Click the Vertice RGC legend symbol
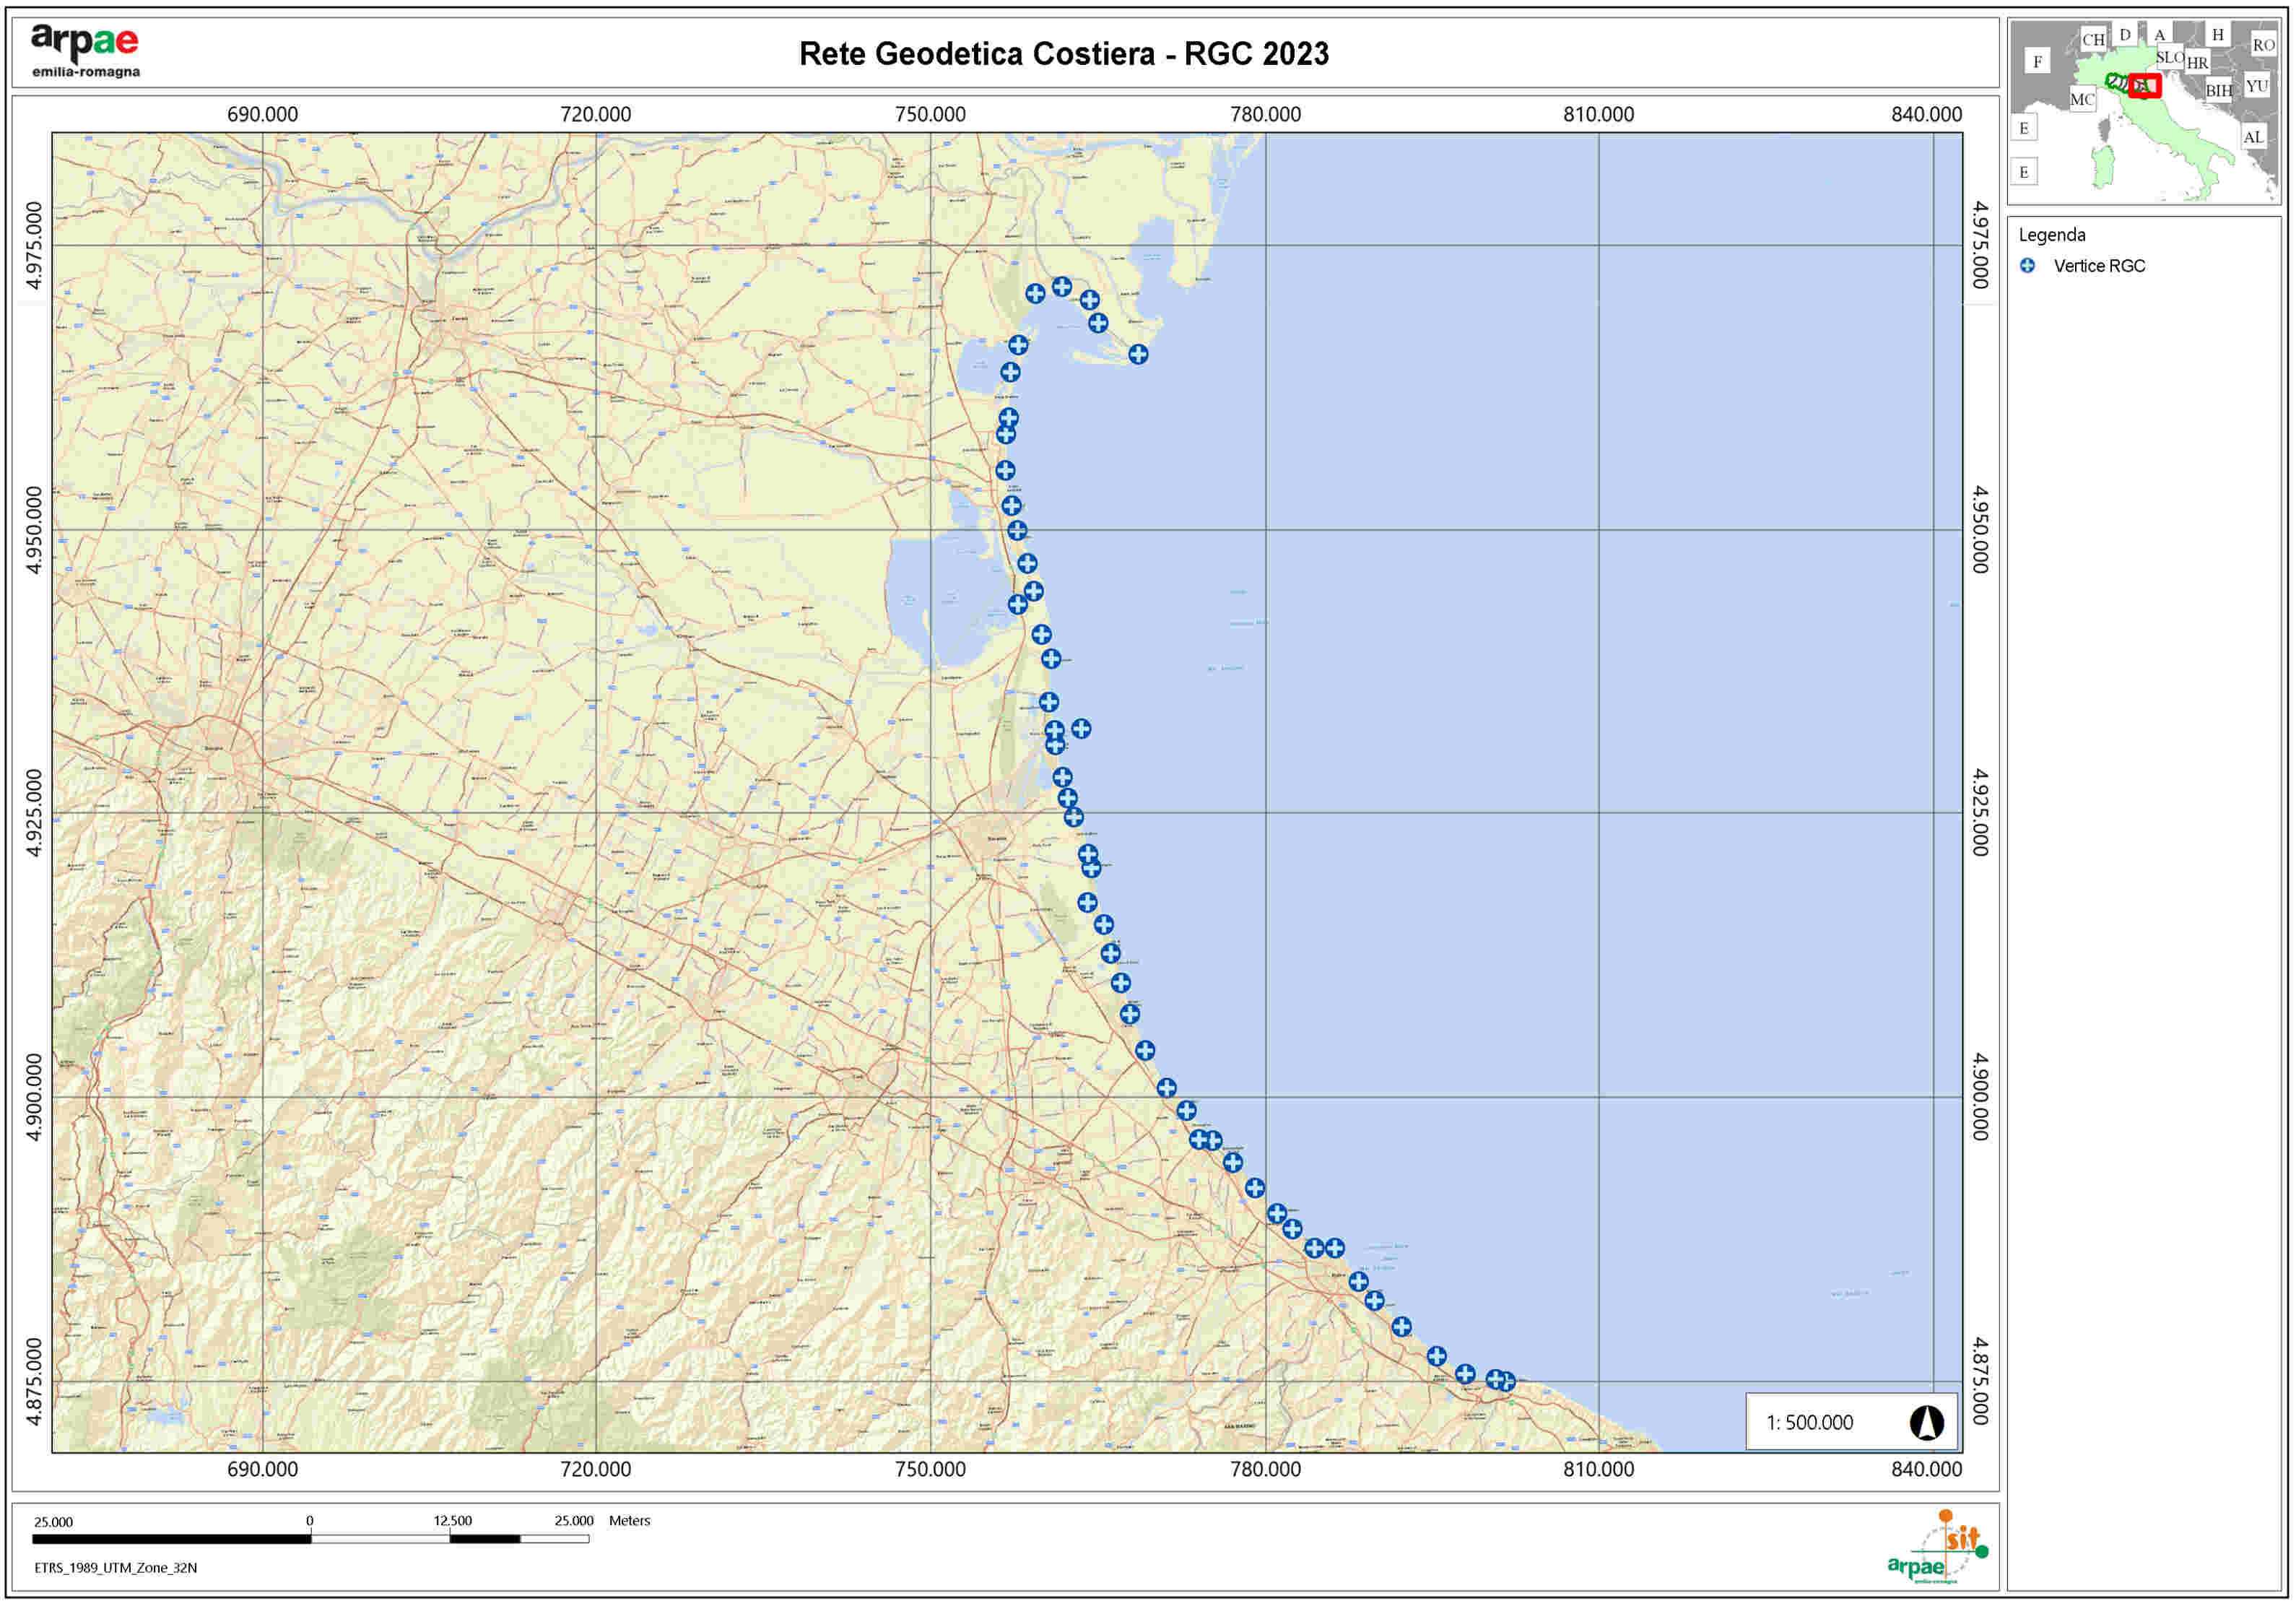 click(x=2027, y=266)
